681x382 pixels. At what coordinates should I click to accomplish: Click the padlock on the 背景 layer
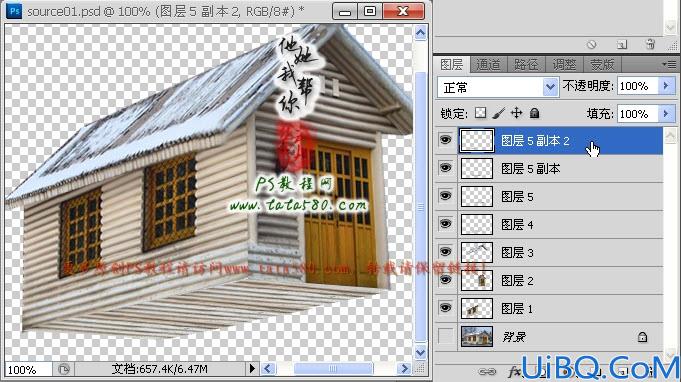[x=642, y=337]
